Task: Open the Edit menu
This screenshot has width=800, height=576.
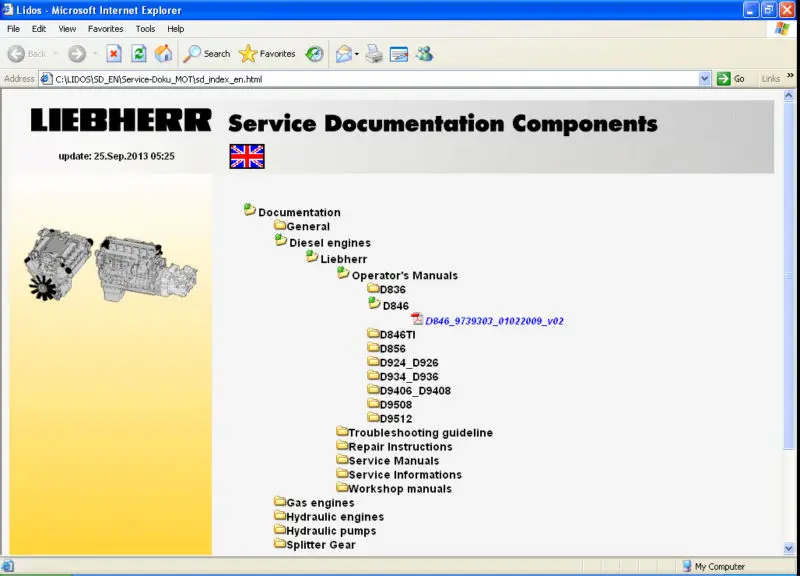Action: click(39, 29)
